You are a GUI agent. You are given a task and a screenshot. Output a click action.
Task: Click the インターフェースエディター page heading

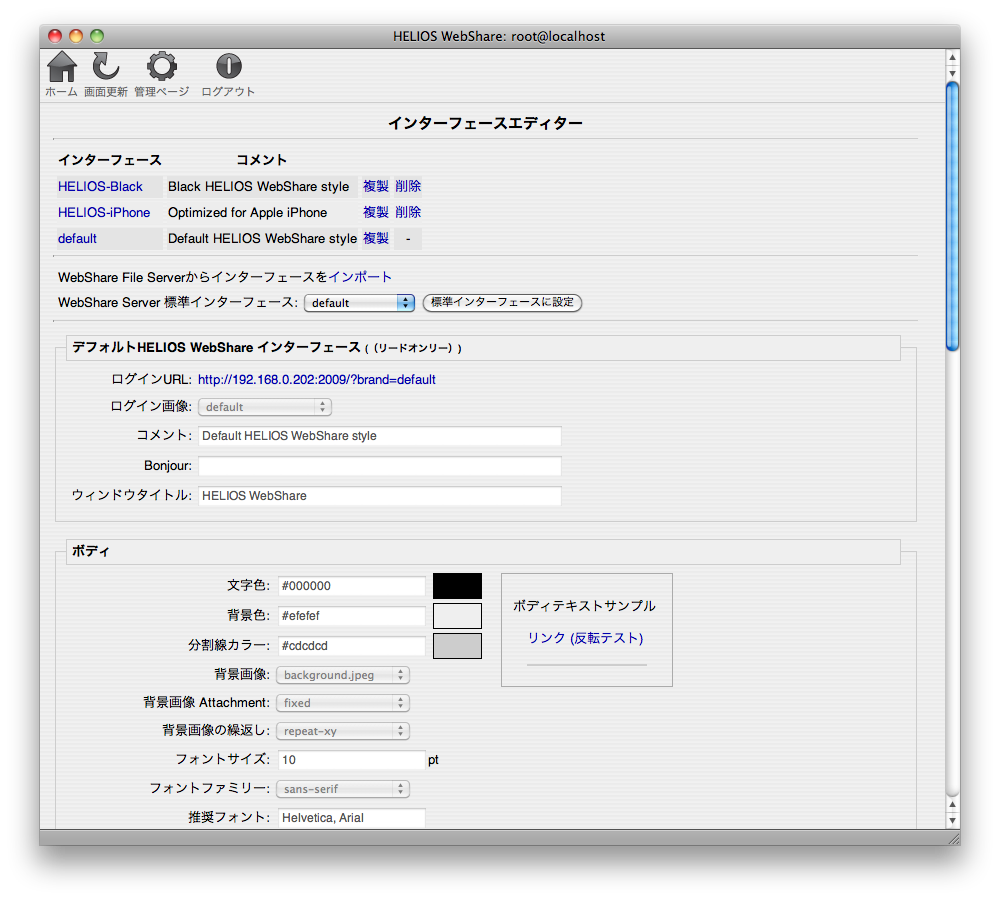point(485,123)
